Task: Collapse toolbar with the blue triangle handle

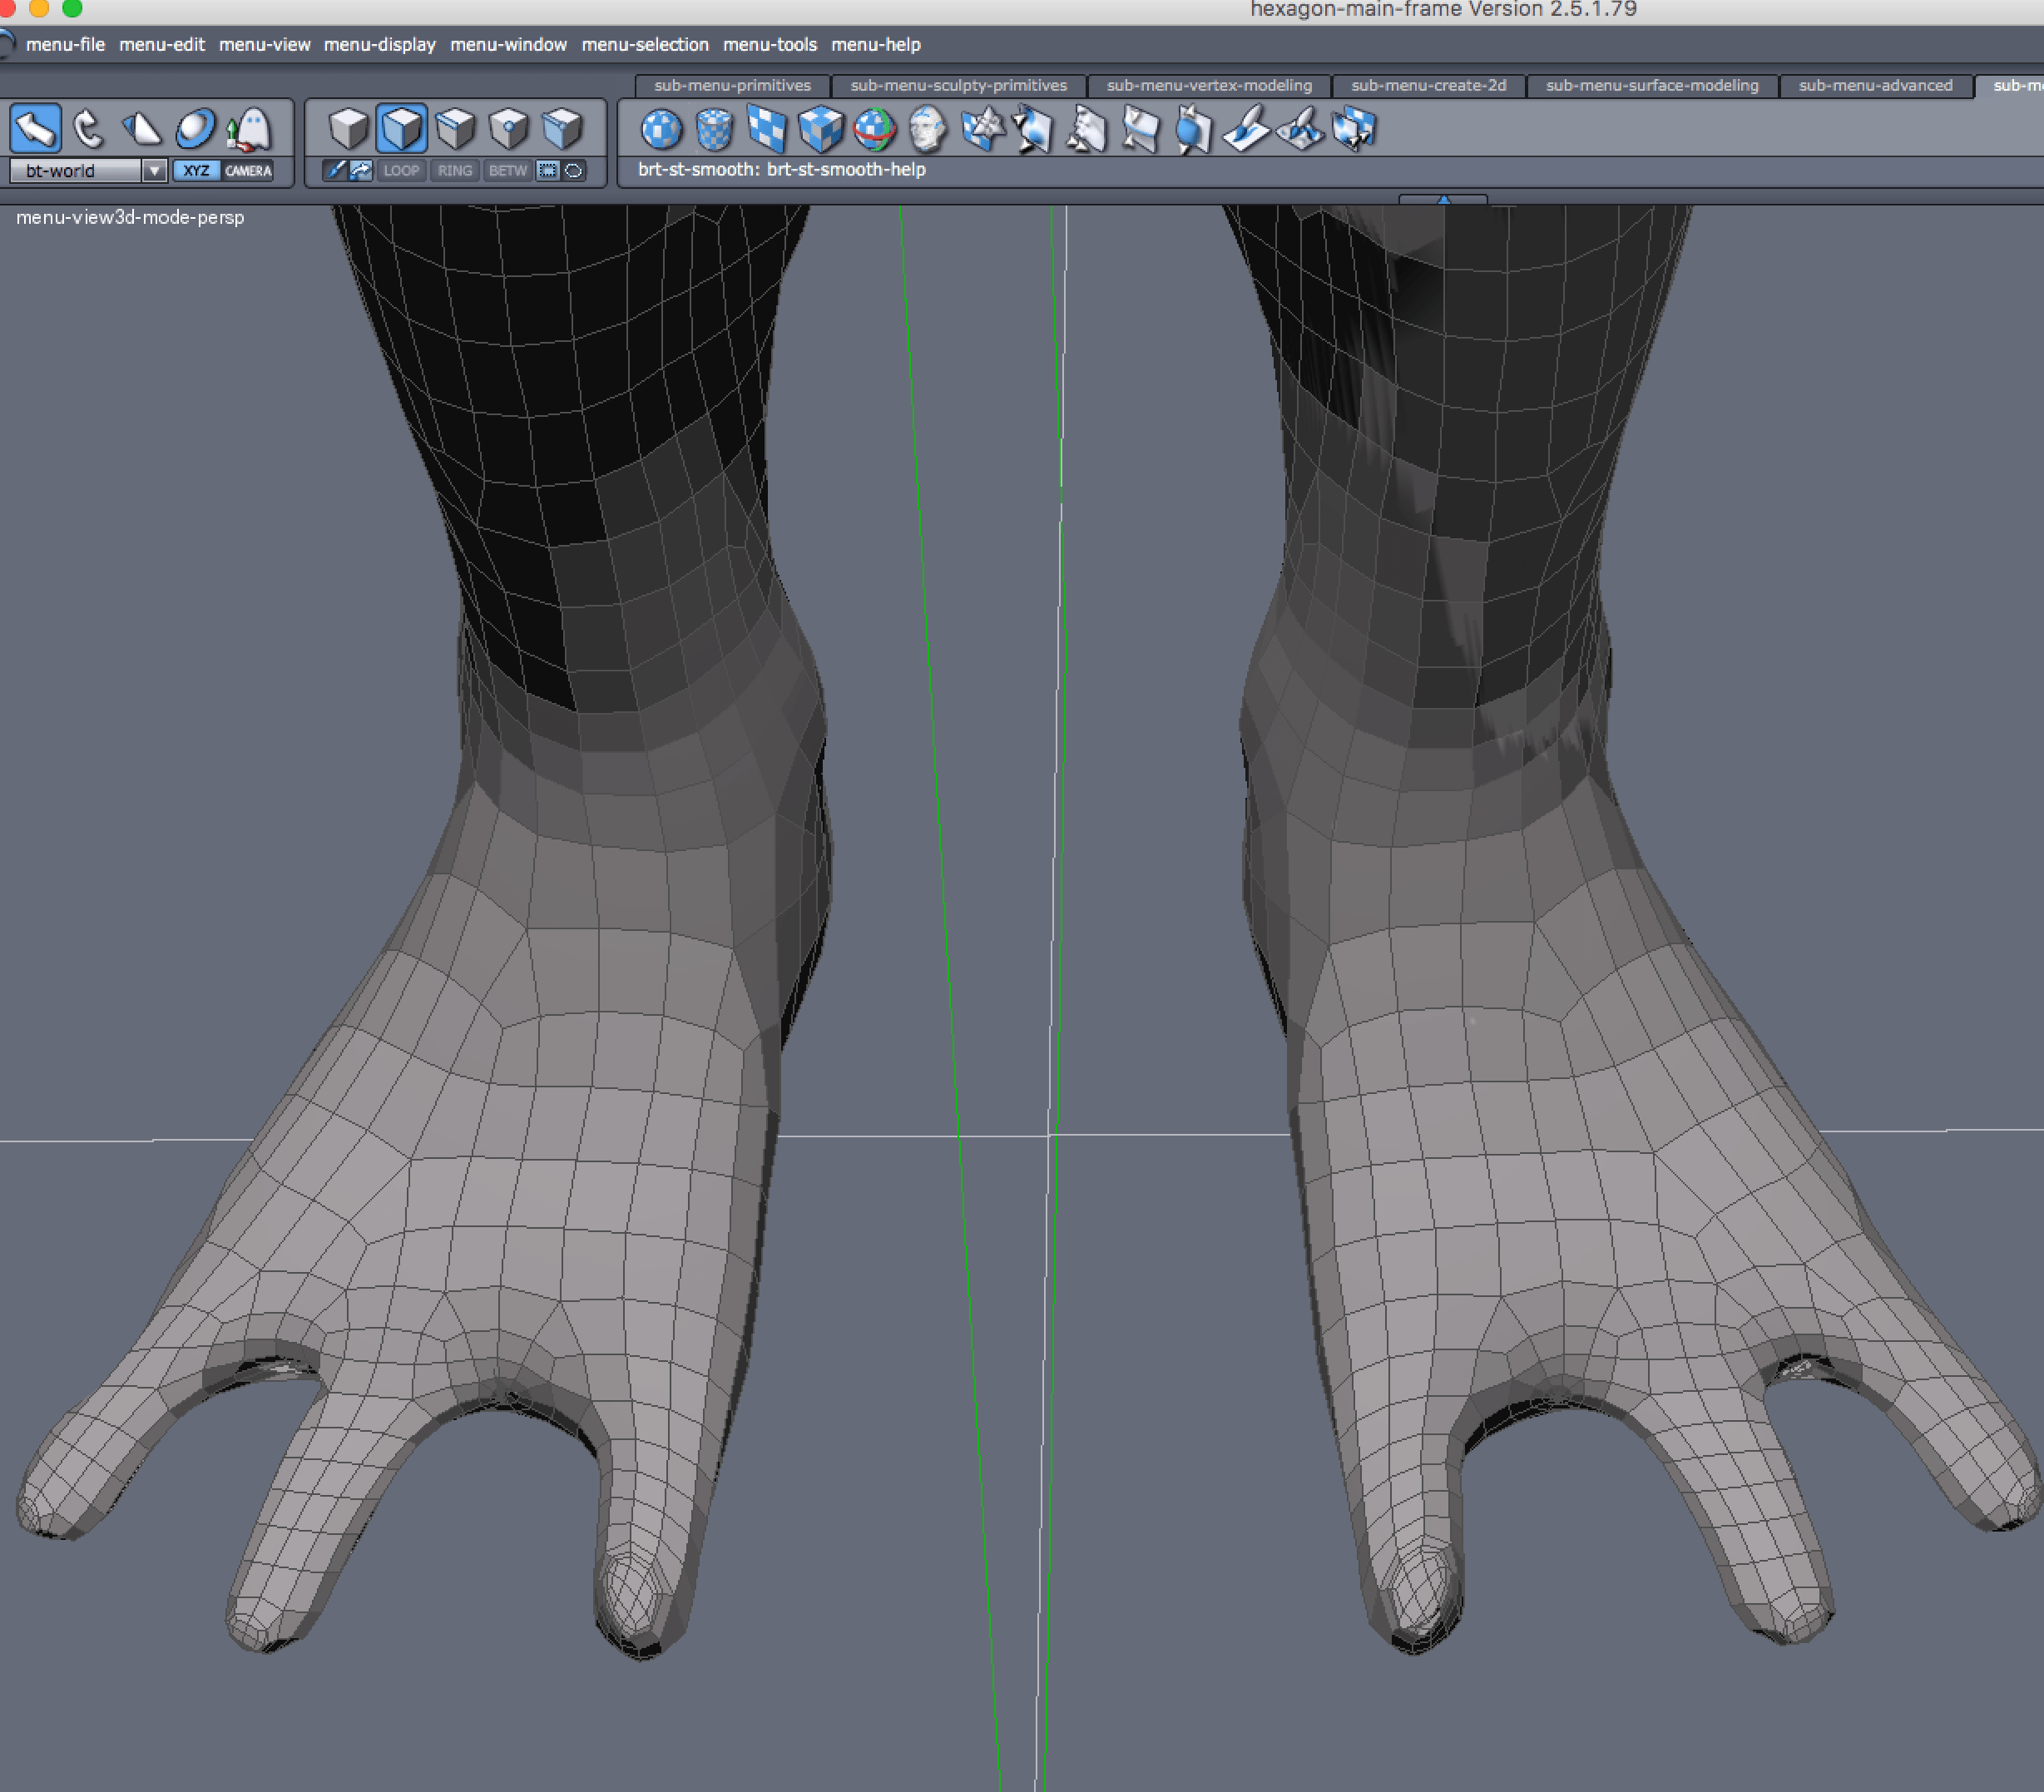Action: [1443, 200]
